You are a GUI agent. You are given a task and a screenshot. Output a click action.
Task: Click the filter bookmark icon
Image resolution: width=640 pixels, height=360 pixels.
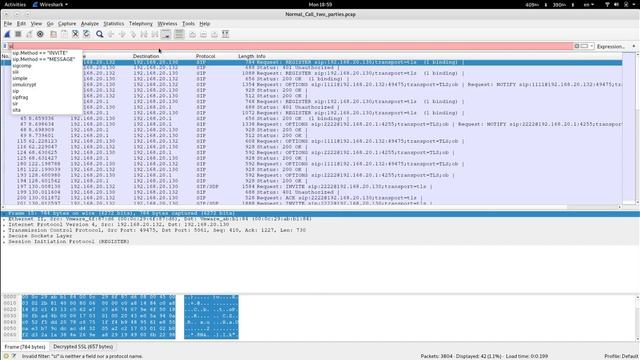click(x=5, y=46)
